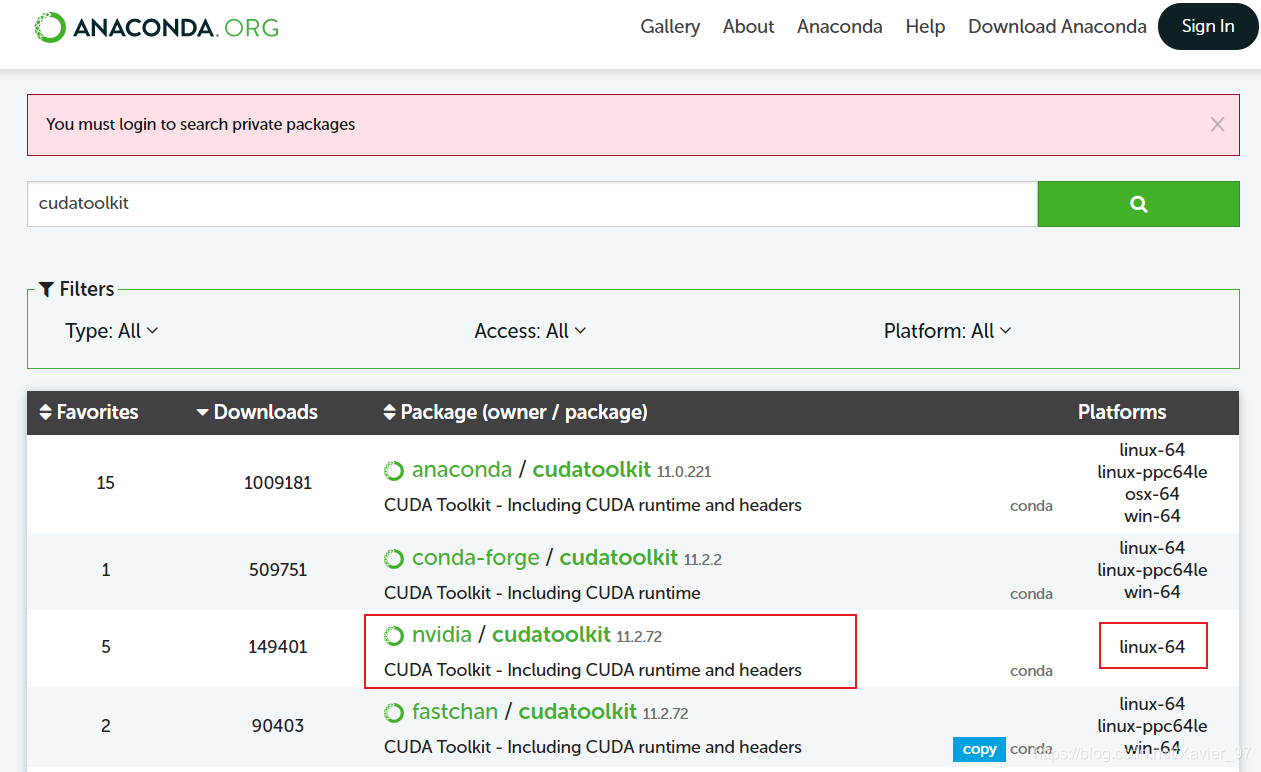
Task: Open conda-forge's cudatoolkit 11.2.2 package
Action: 619,558
